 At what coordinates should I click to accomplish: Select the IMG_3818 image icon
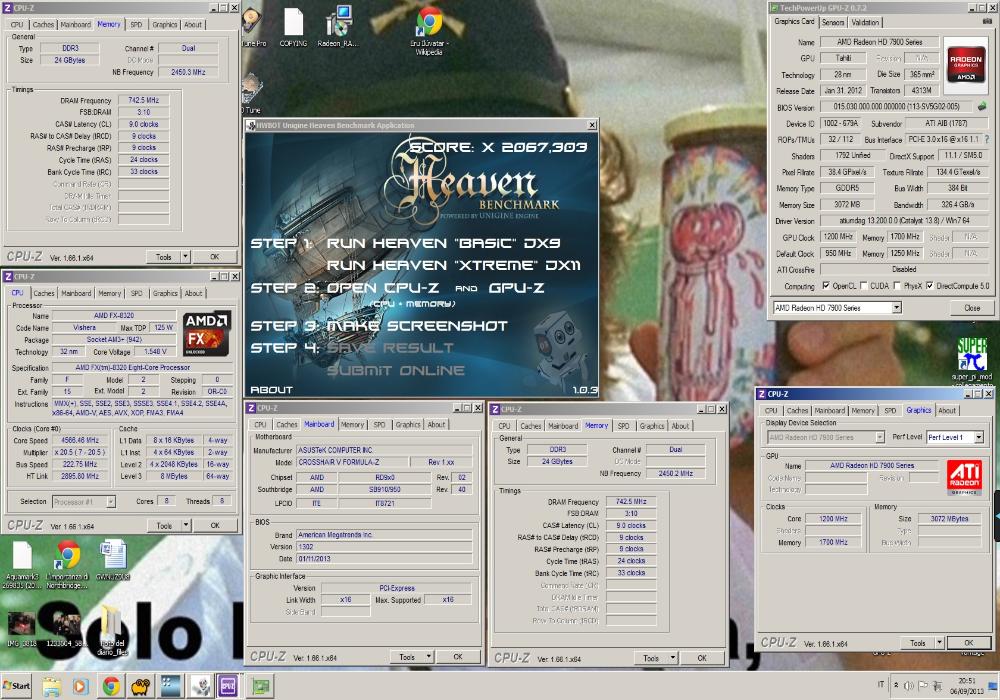click(x=21, y=630)
